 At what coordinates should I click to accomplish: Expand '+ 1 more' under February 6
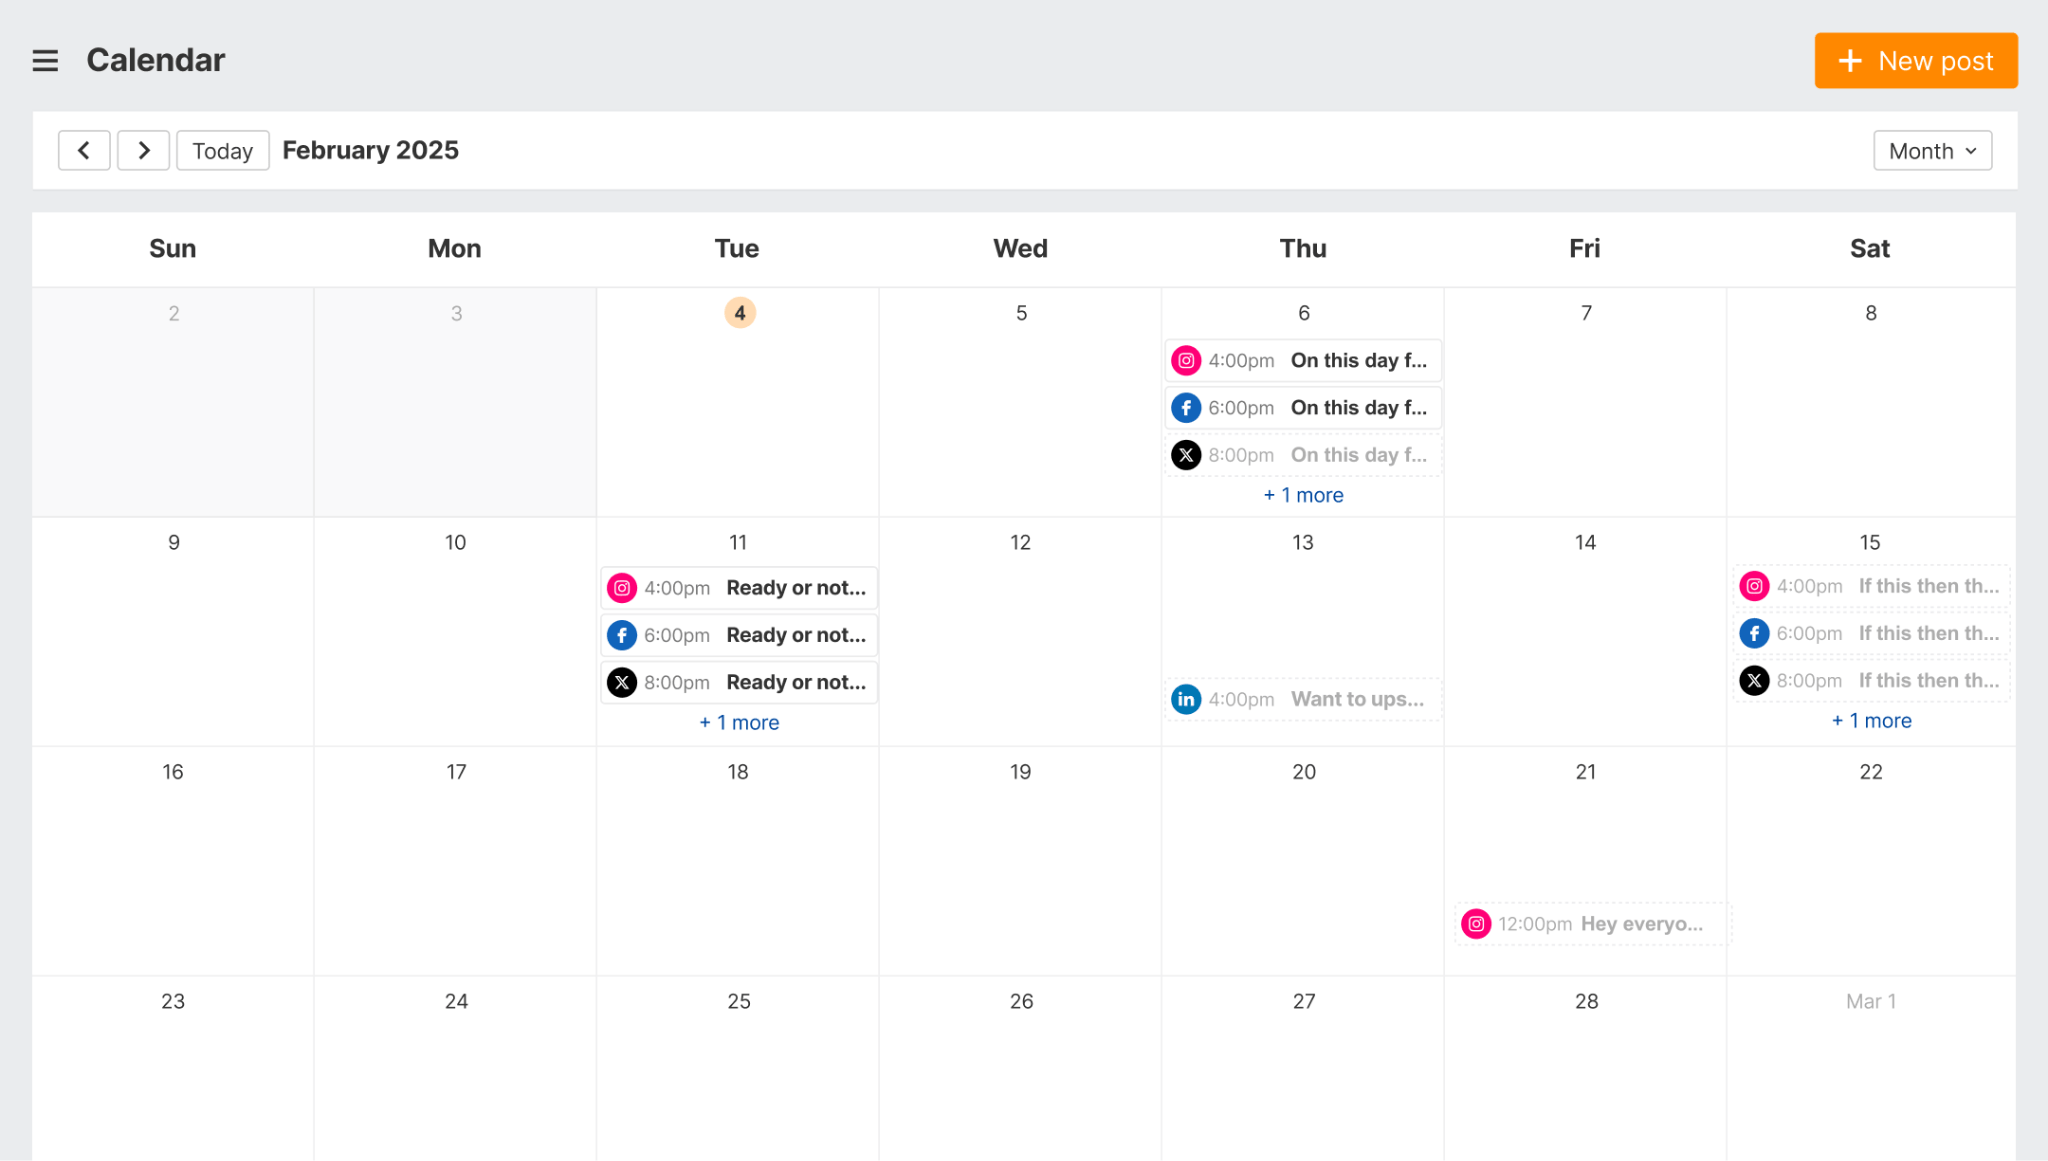tap(1302, 494)
